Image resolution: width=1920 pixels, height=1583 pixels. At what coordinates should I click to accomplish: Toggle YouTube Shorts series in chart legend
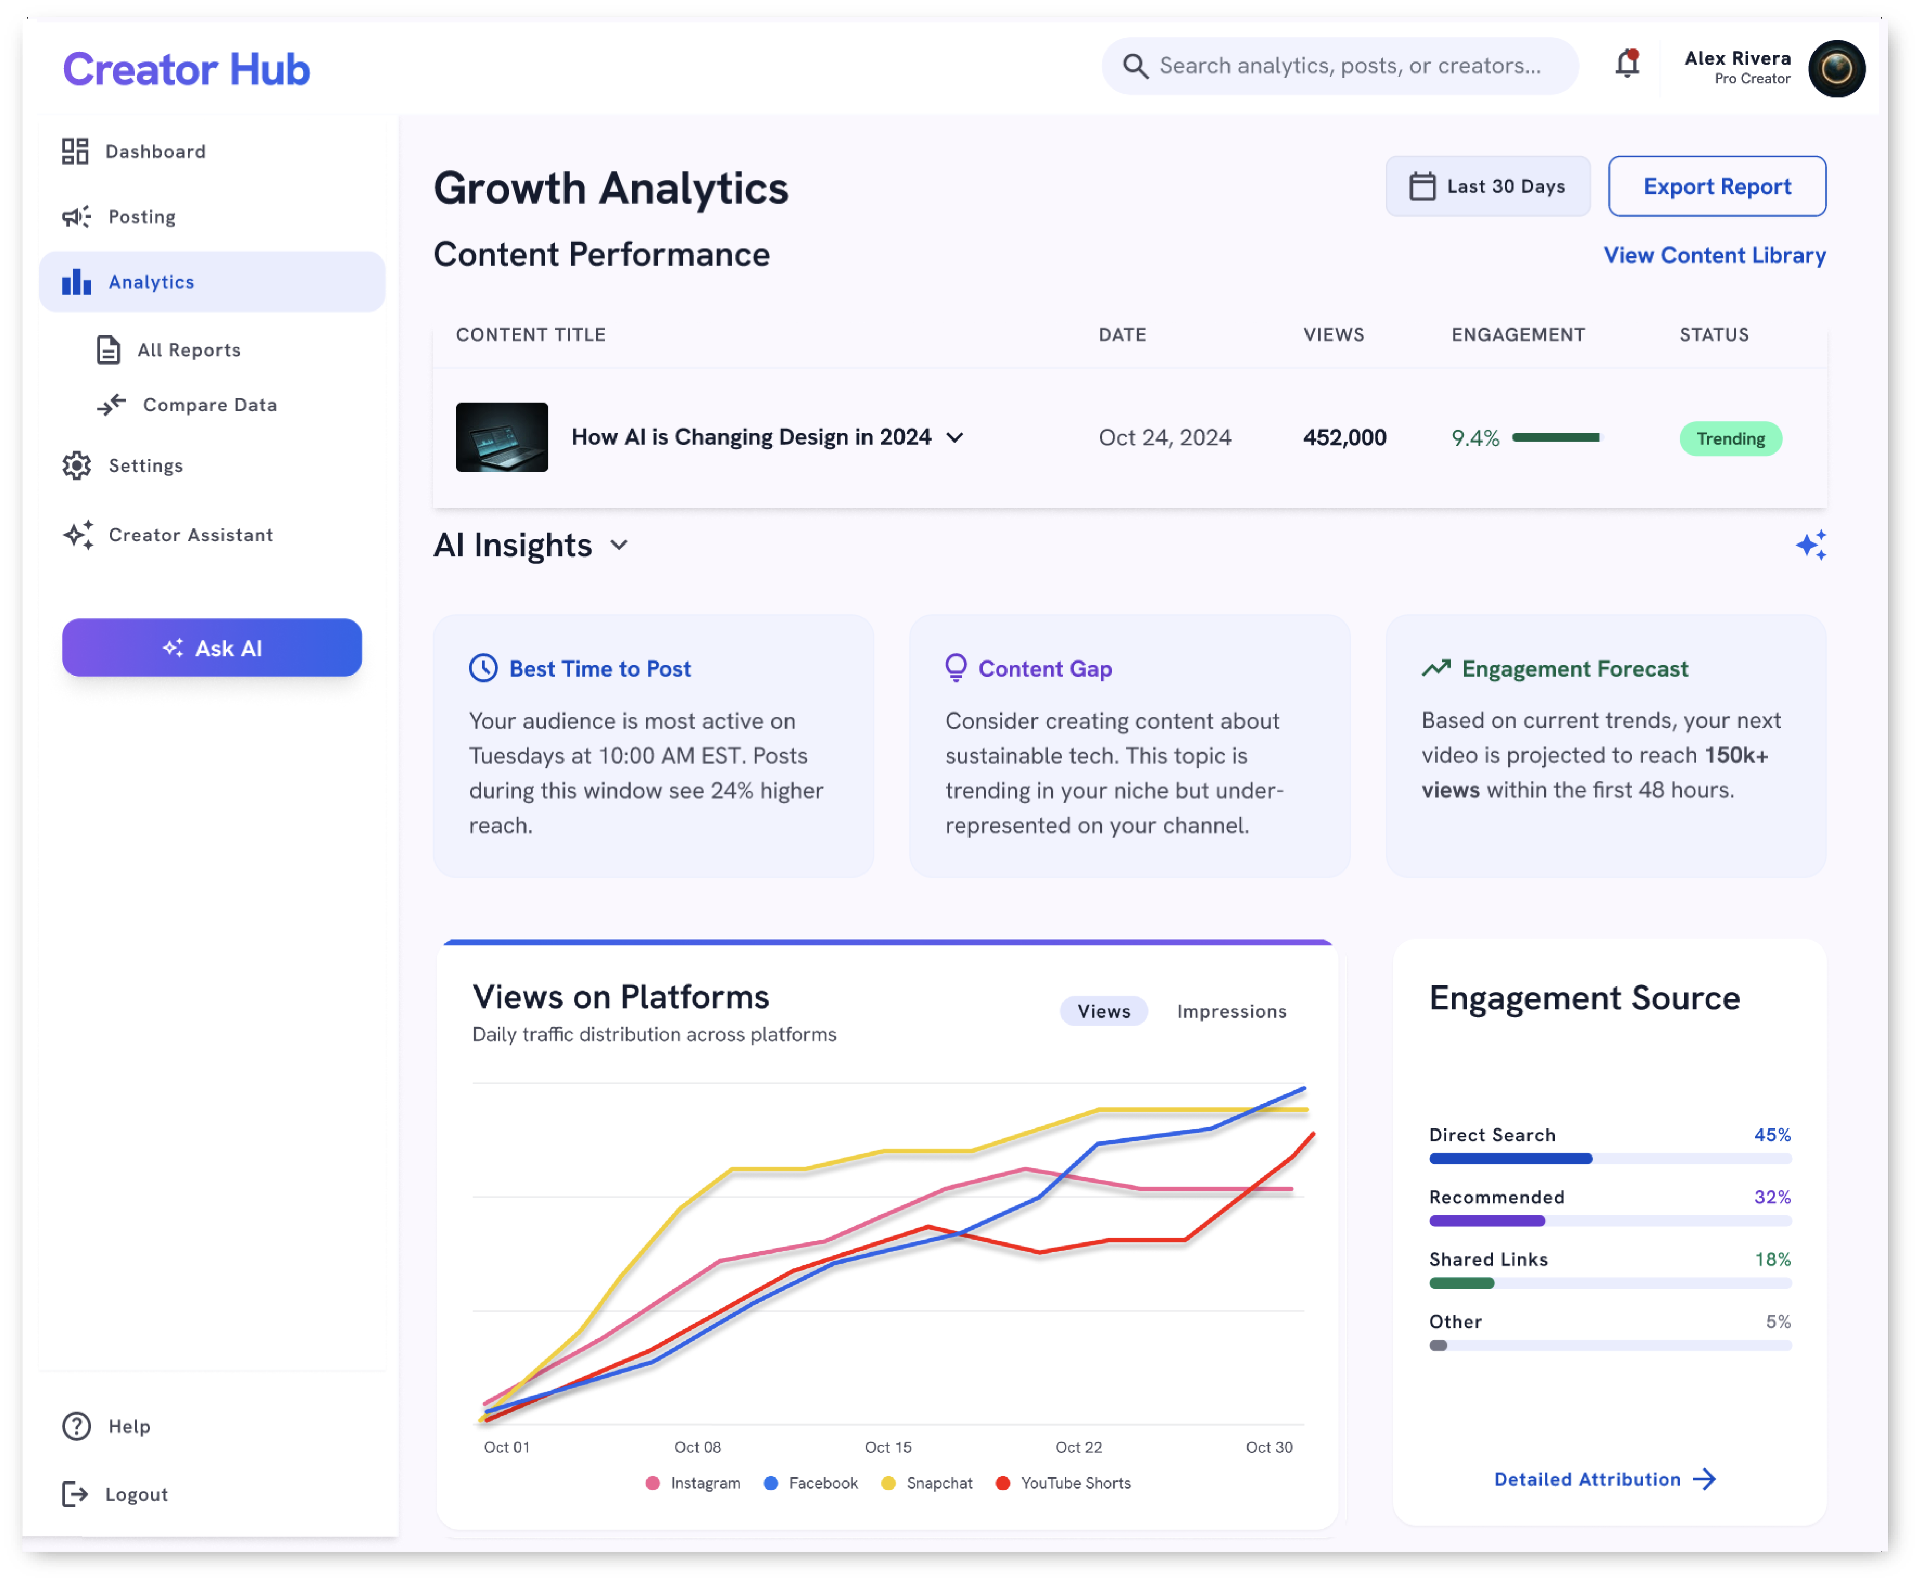pos(1063,1483)
